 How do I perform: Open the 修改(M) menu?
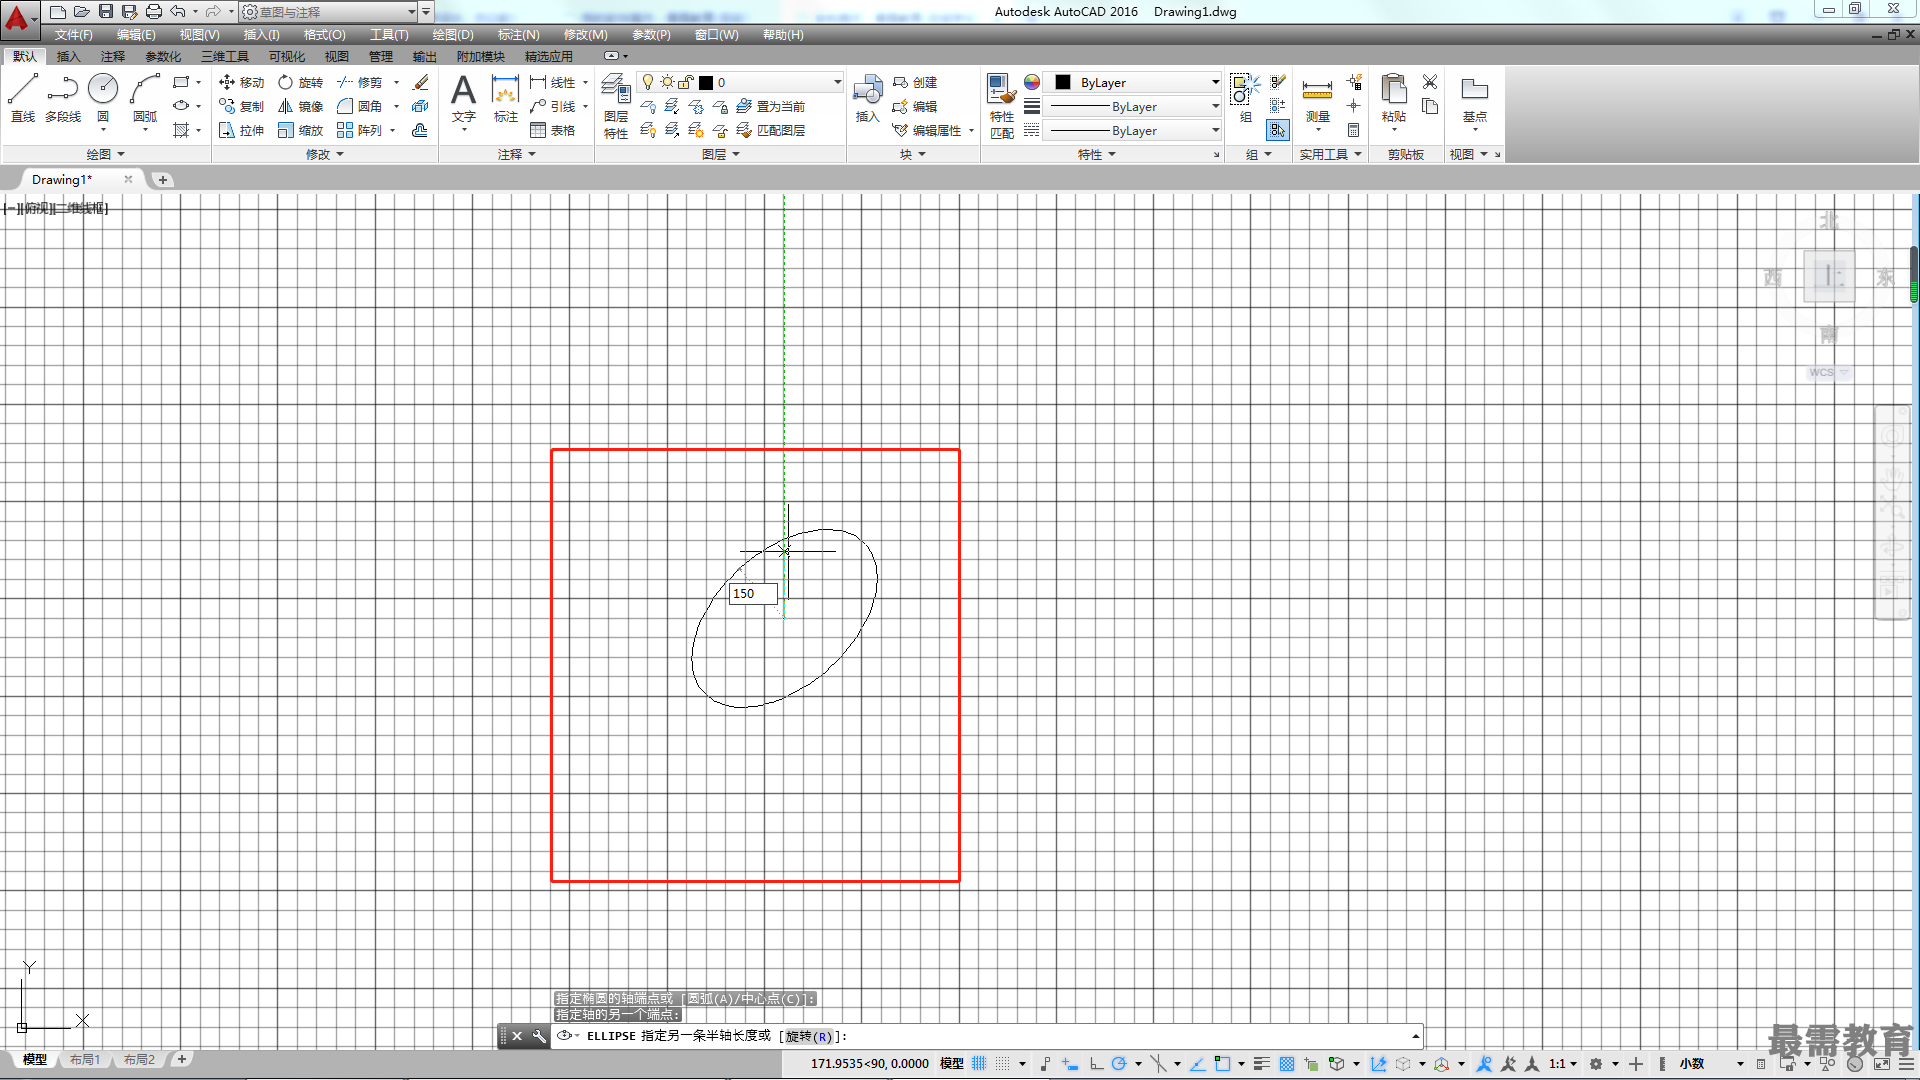(585, 34)
